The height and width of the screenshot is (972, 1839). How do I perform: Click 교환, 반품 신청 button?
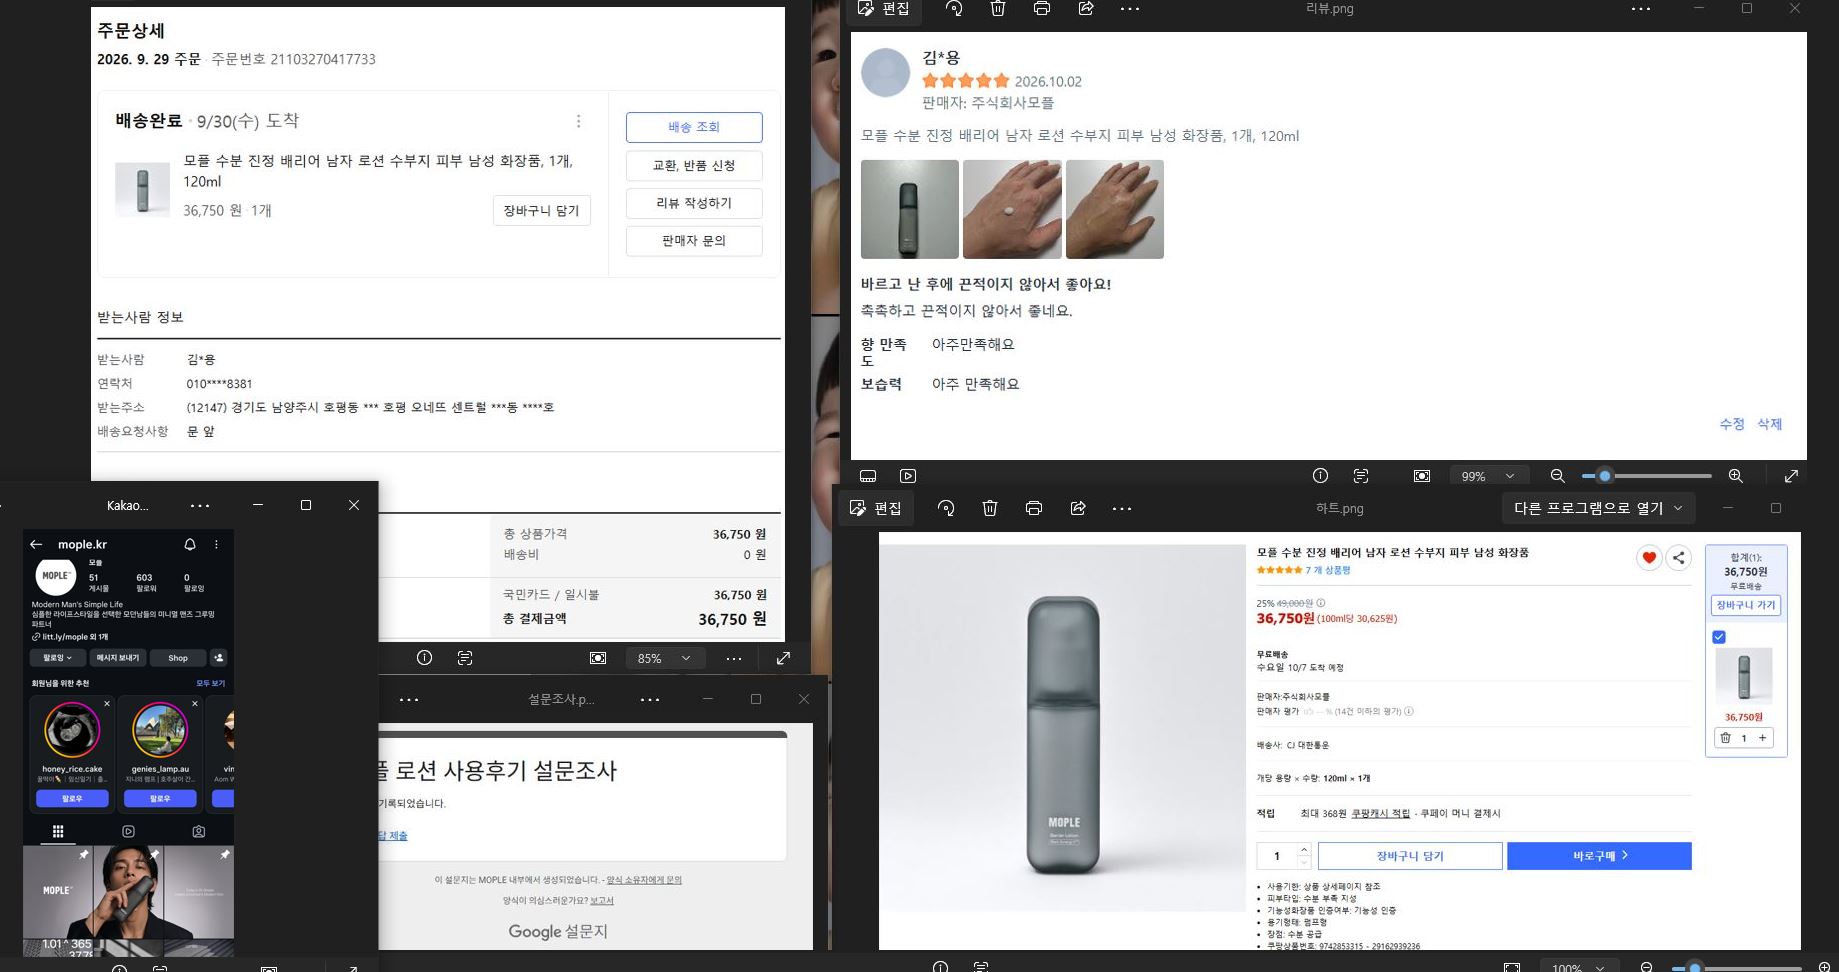(694, 165)
